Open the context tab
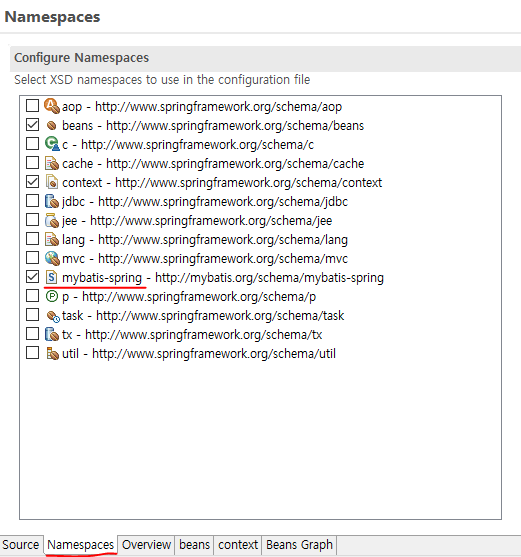The width and height of the screenshot is (521, 557). pyautogui.click(x=238, y=545)
